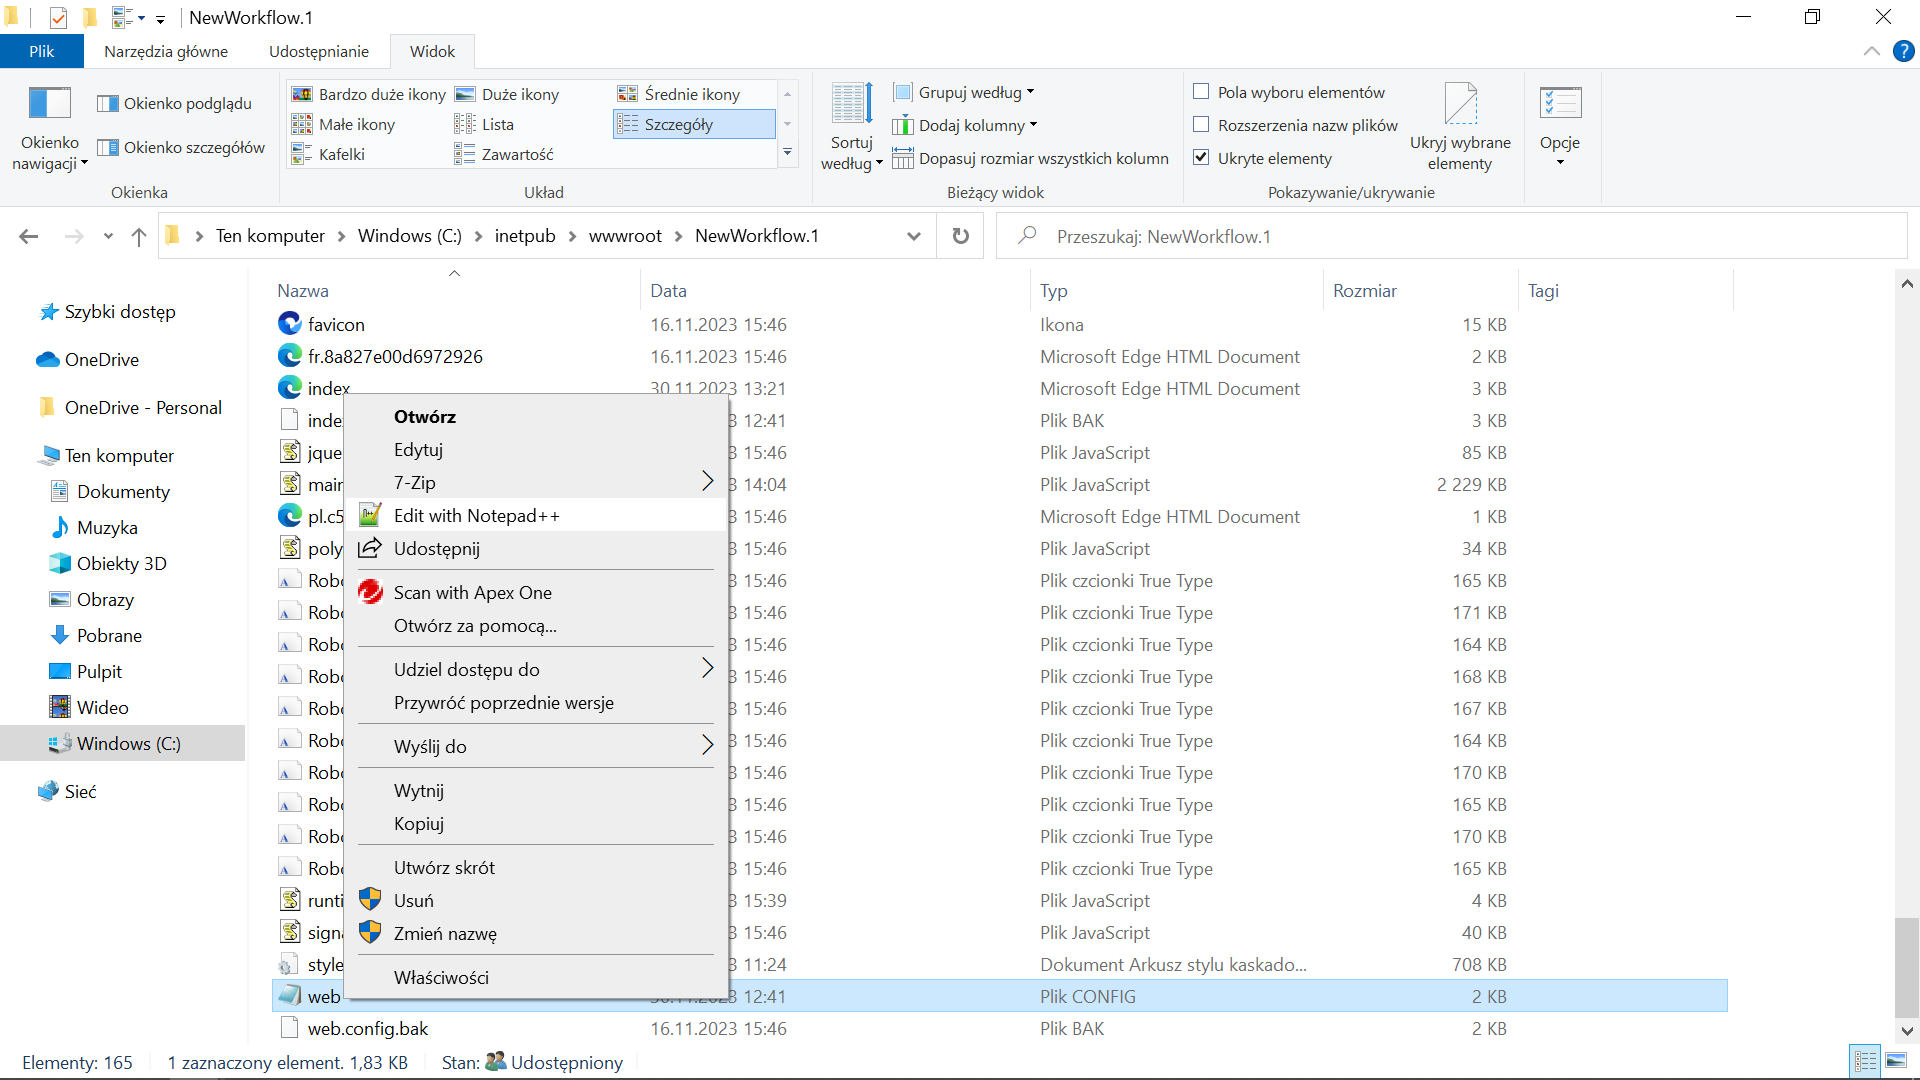The height and width of the screenshot is (1080, 1920).
Task: Expand the 7-Zip submenu
Action: pyautogui.click(x=536, y=483)
